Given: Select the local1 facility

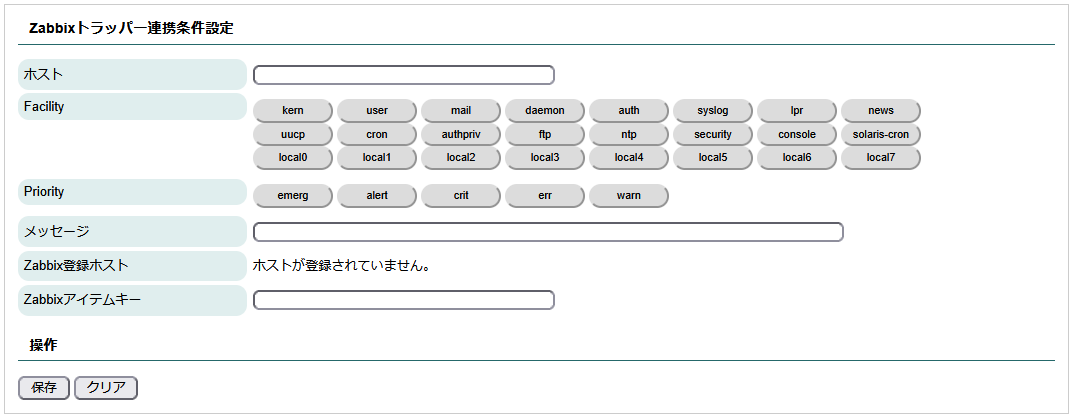Looking at the screenshot, I should (x=377, y=157).
